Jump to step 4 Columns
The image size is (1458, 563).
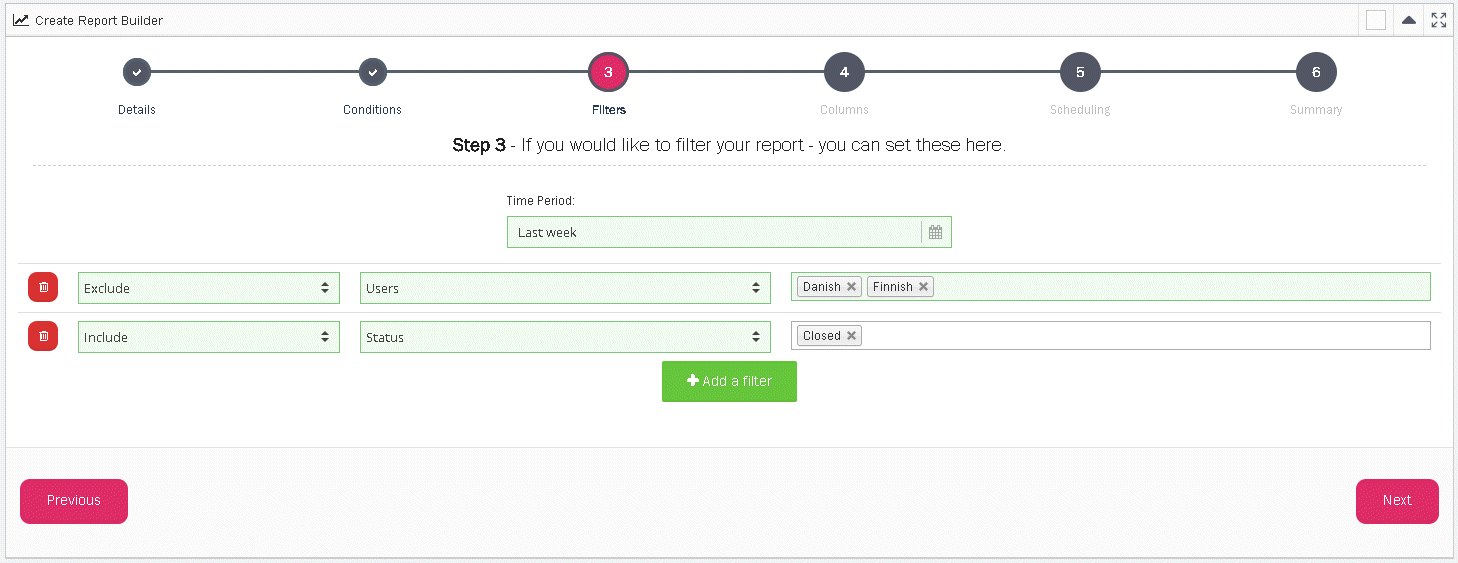point(844,72)
